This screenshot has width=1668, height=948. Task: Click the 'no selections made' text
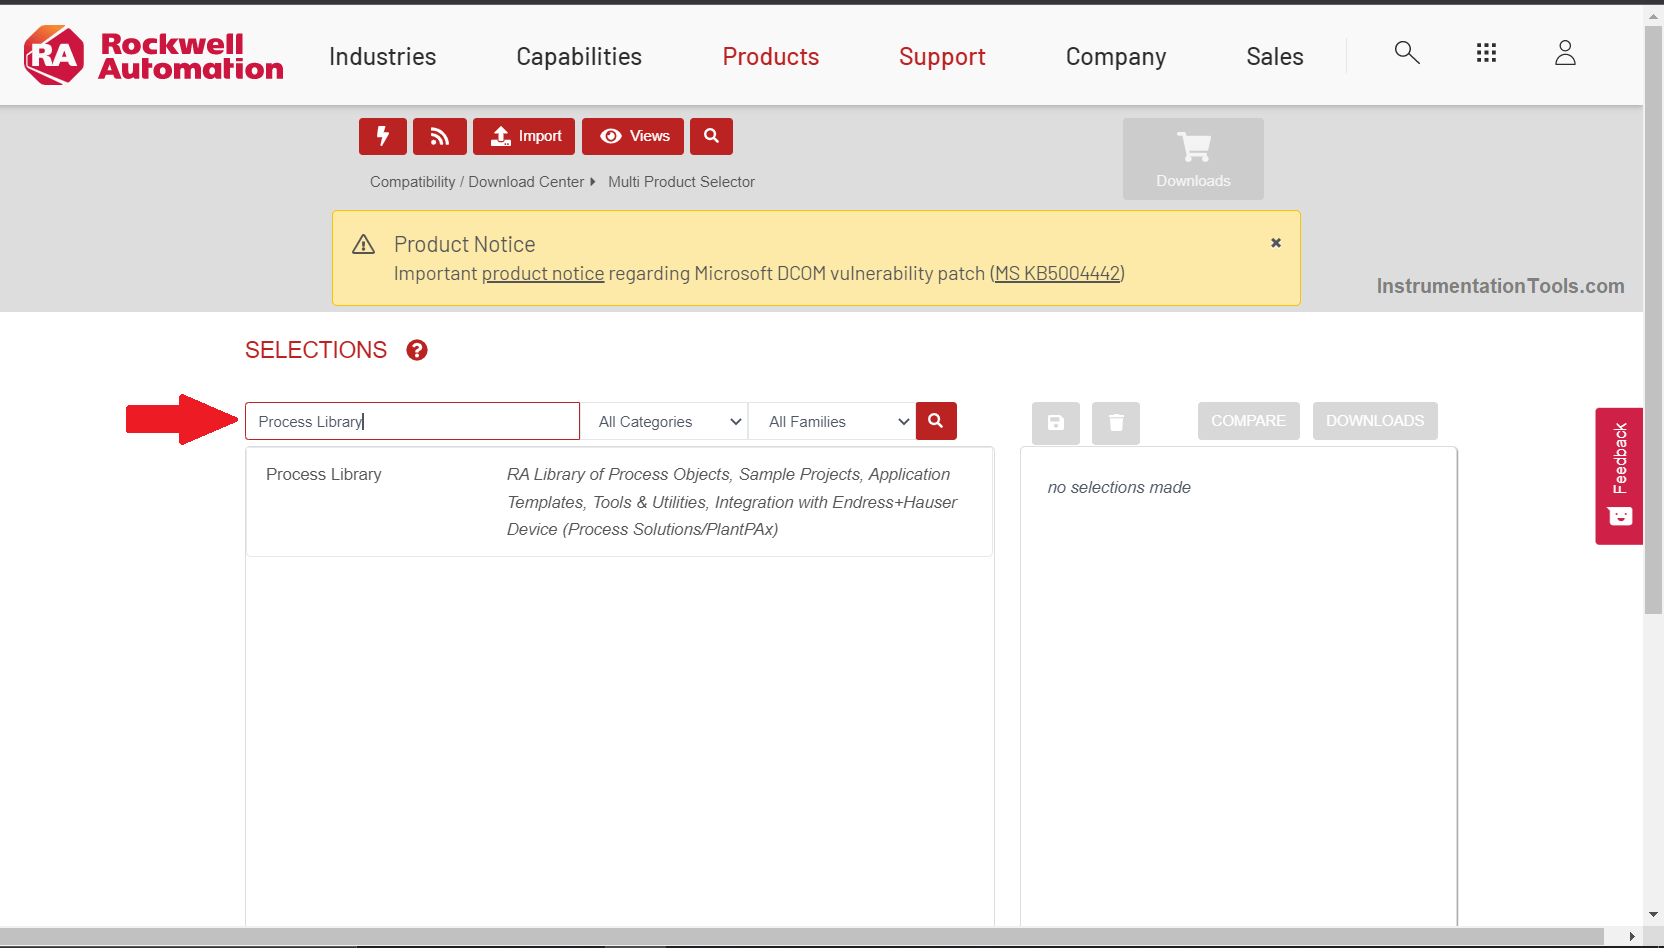click(1119, 487)
